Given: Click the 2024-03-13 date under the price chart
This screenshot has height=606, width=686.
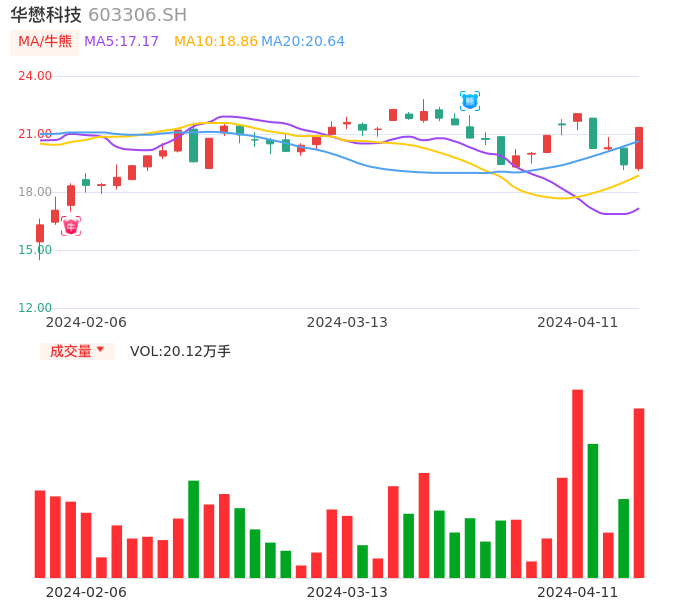Looking at the screenshot, I should point(347,322).
